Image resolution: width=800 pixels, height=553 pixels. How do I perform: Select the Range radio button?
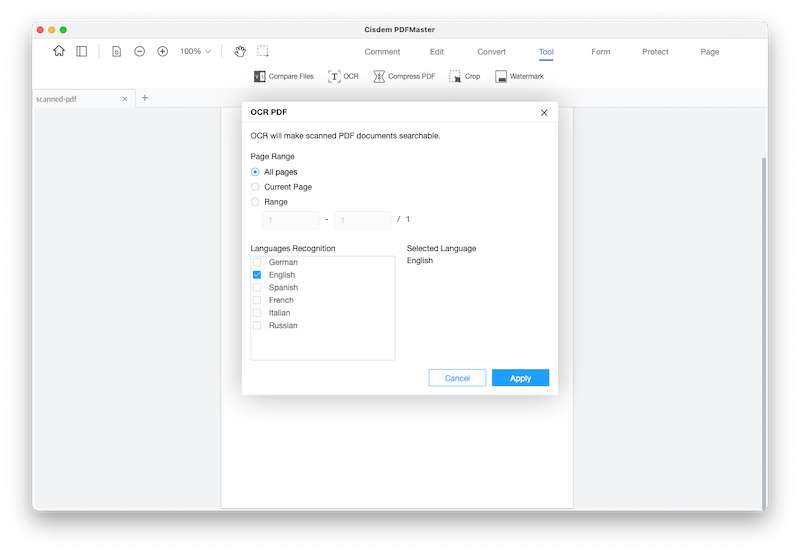[x=255, y=202]
